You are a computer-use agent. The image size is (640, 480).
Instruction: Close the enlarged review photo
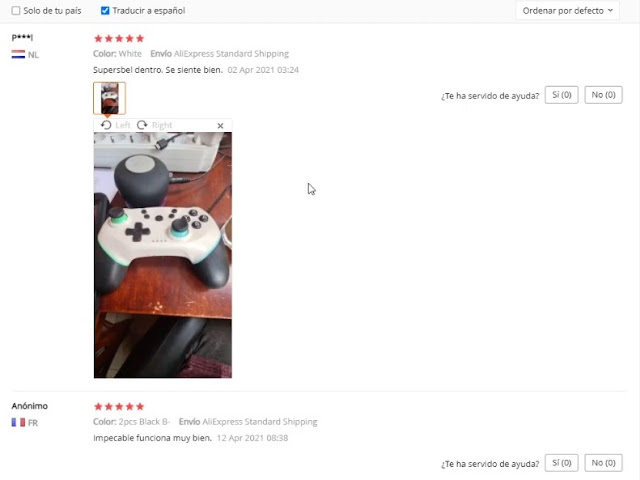coord(220,126)
